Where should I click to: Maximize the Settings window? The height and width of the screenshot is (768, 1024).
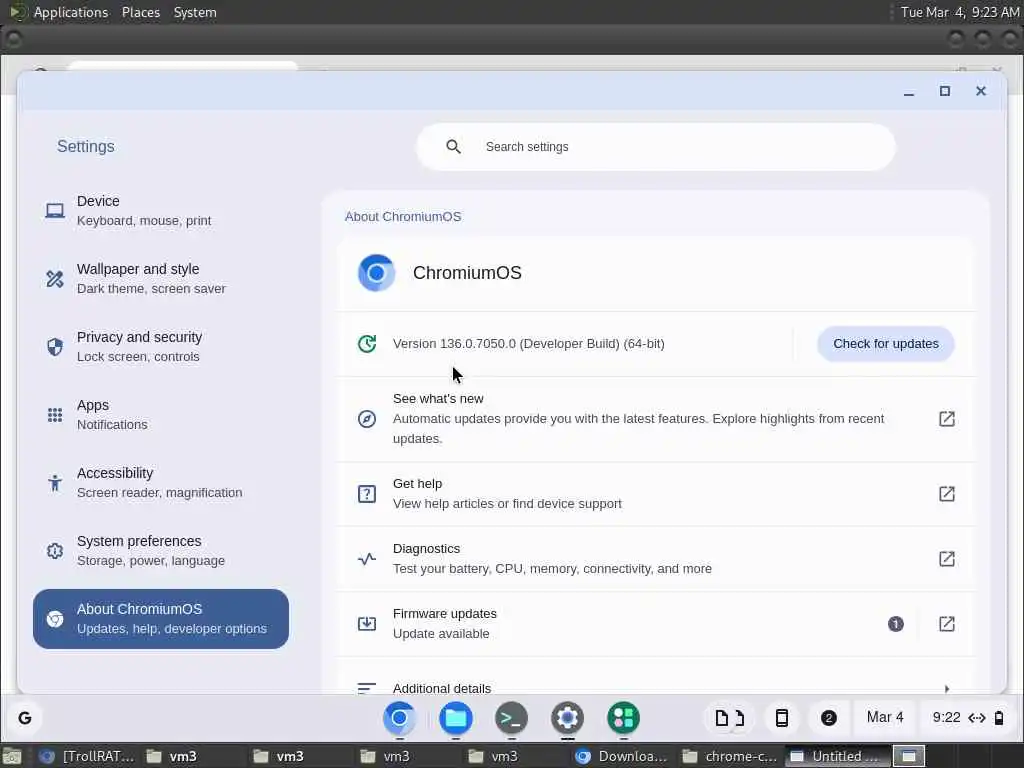pyautogui.click(x=945, y=91)
